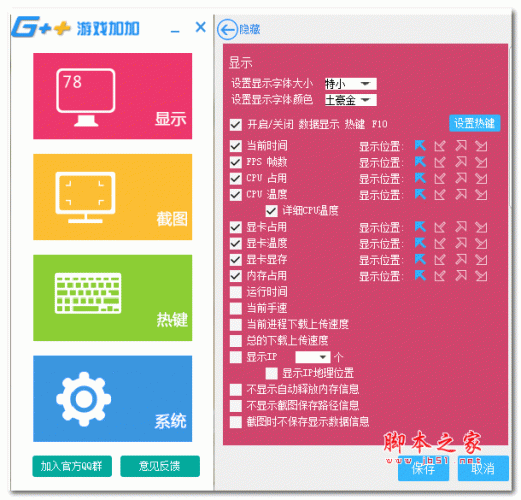Set 内存占用 position to bottom-right arrow
The image size is (521, 500).
[x=481, y=276]
